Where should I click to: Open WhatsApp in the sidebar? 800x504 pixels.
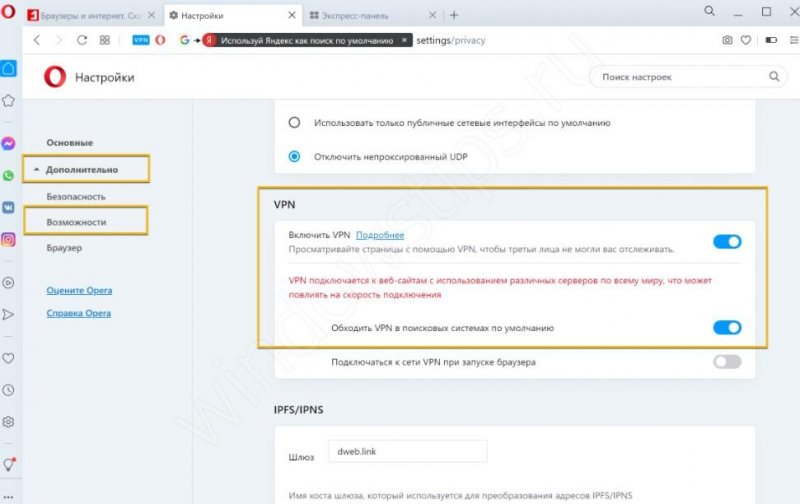pos(8,175)
